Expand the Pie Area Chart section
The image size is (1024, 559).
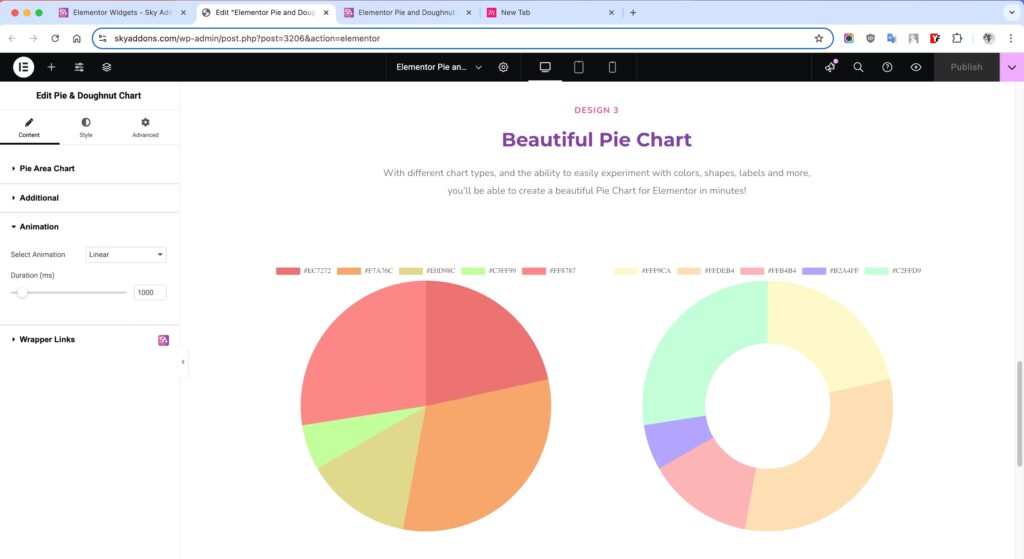click(x=89, y=168)
